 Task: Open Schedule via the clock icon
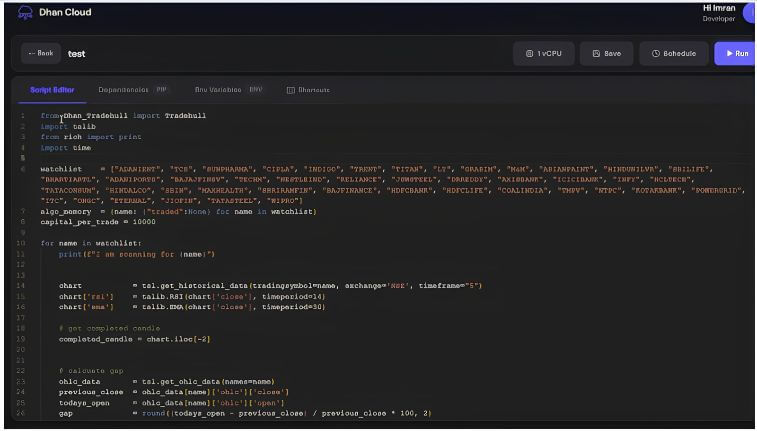pos(656,54)
